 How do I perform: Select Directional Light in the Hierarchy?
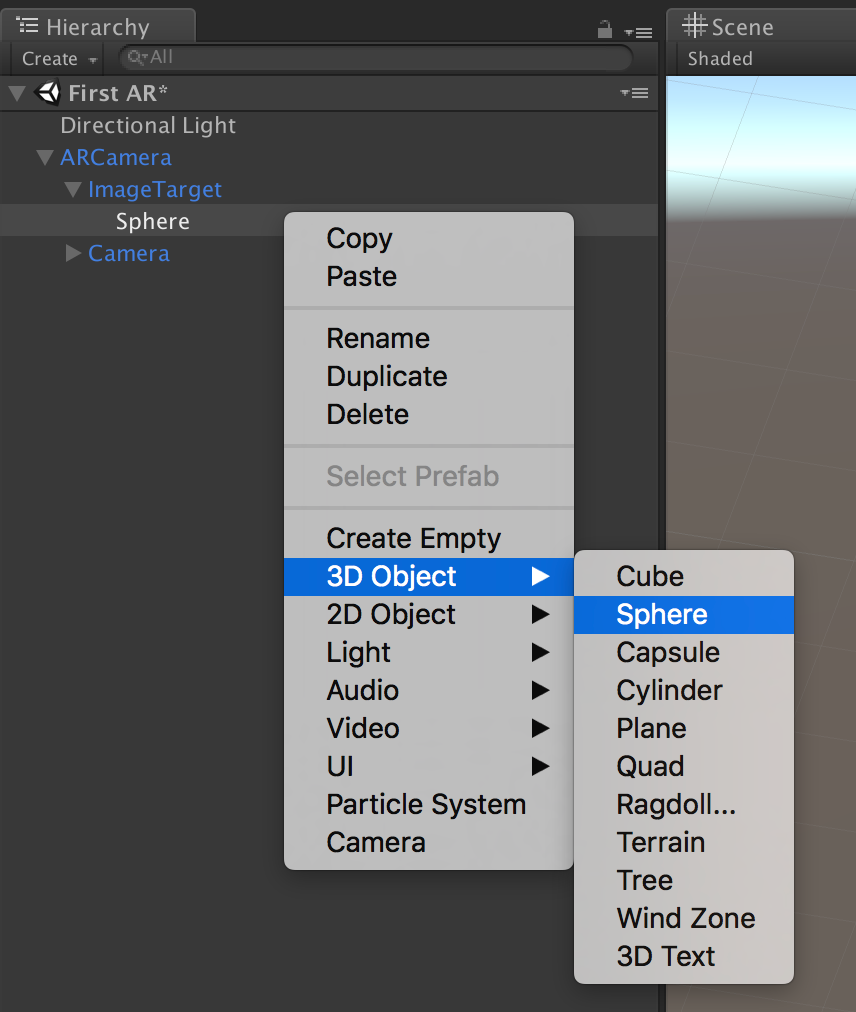click(x=148, y=126)
